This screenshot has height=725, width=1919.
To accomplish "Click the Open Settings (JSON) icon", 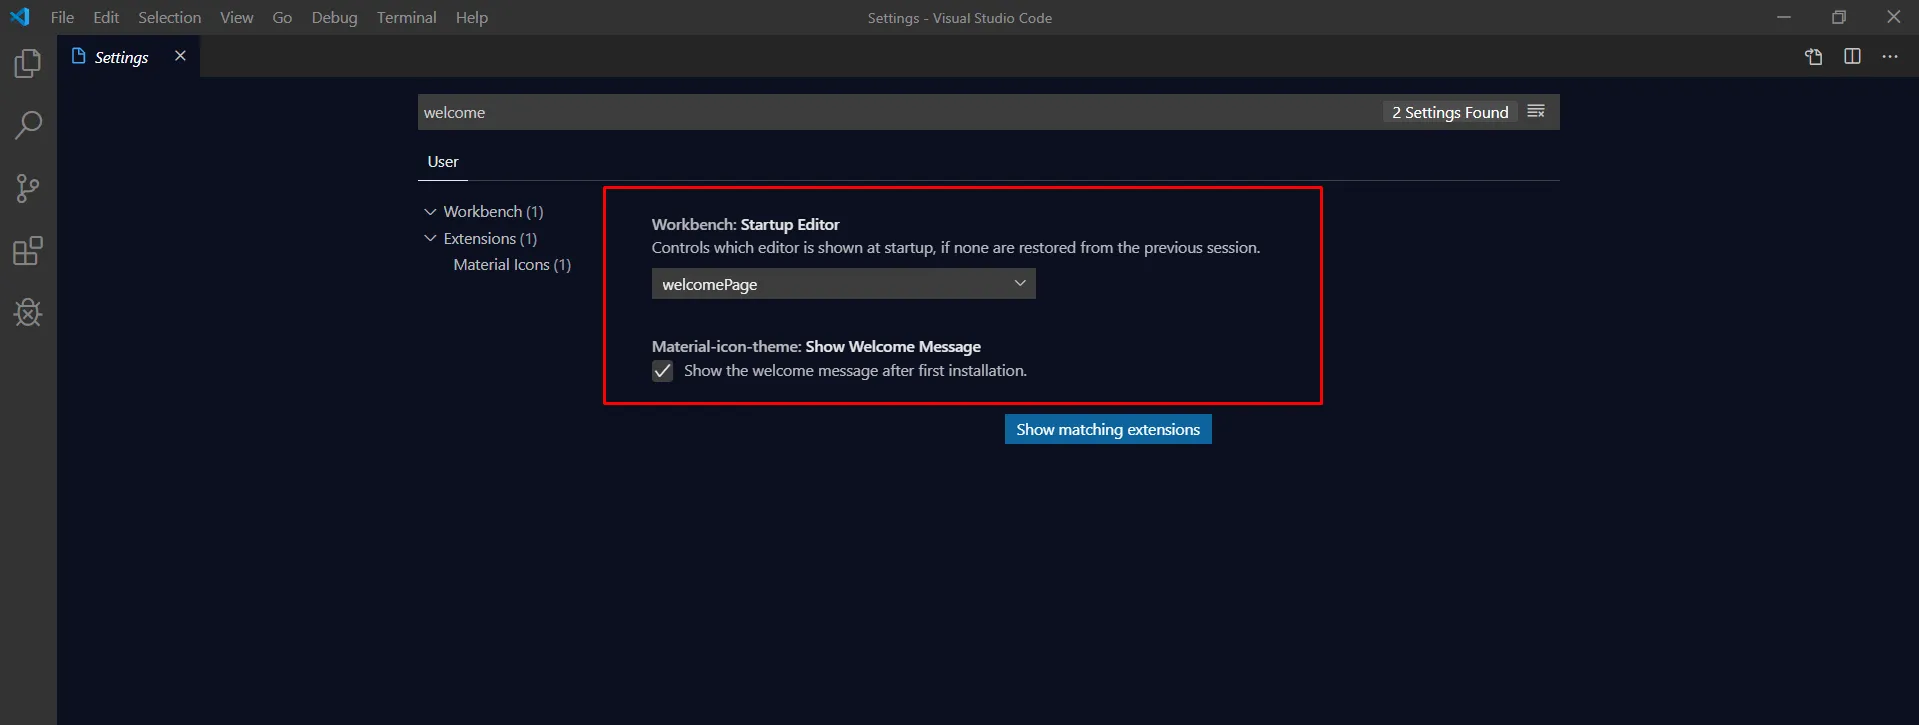I will pyautogui.click(x=1814, y=57).
